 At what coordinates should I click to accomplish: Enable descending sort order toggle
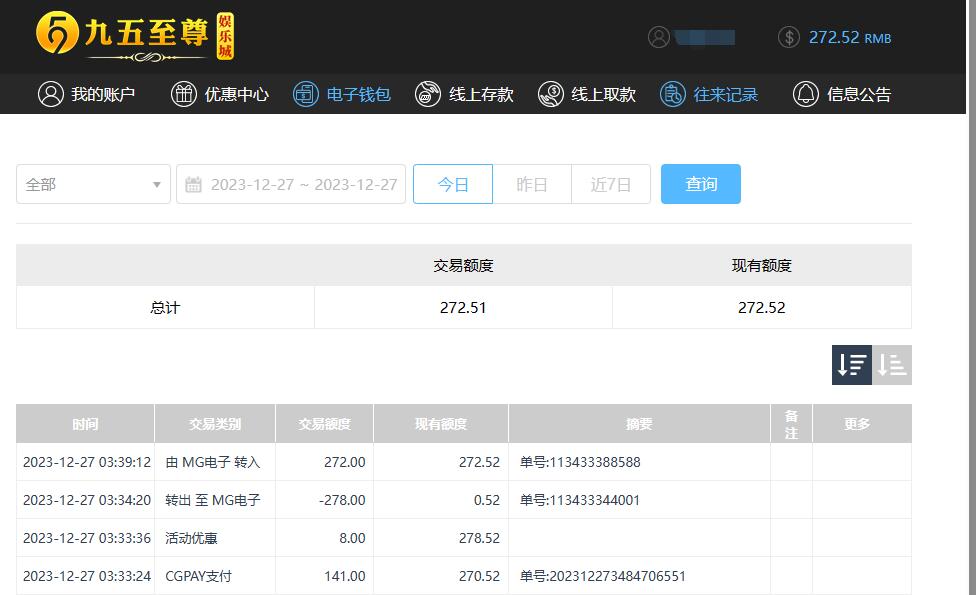pyautogui.click(x=852, y=365)
